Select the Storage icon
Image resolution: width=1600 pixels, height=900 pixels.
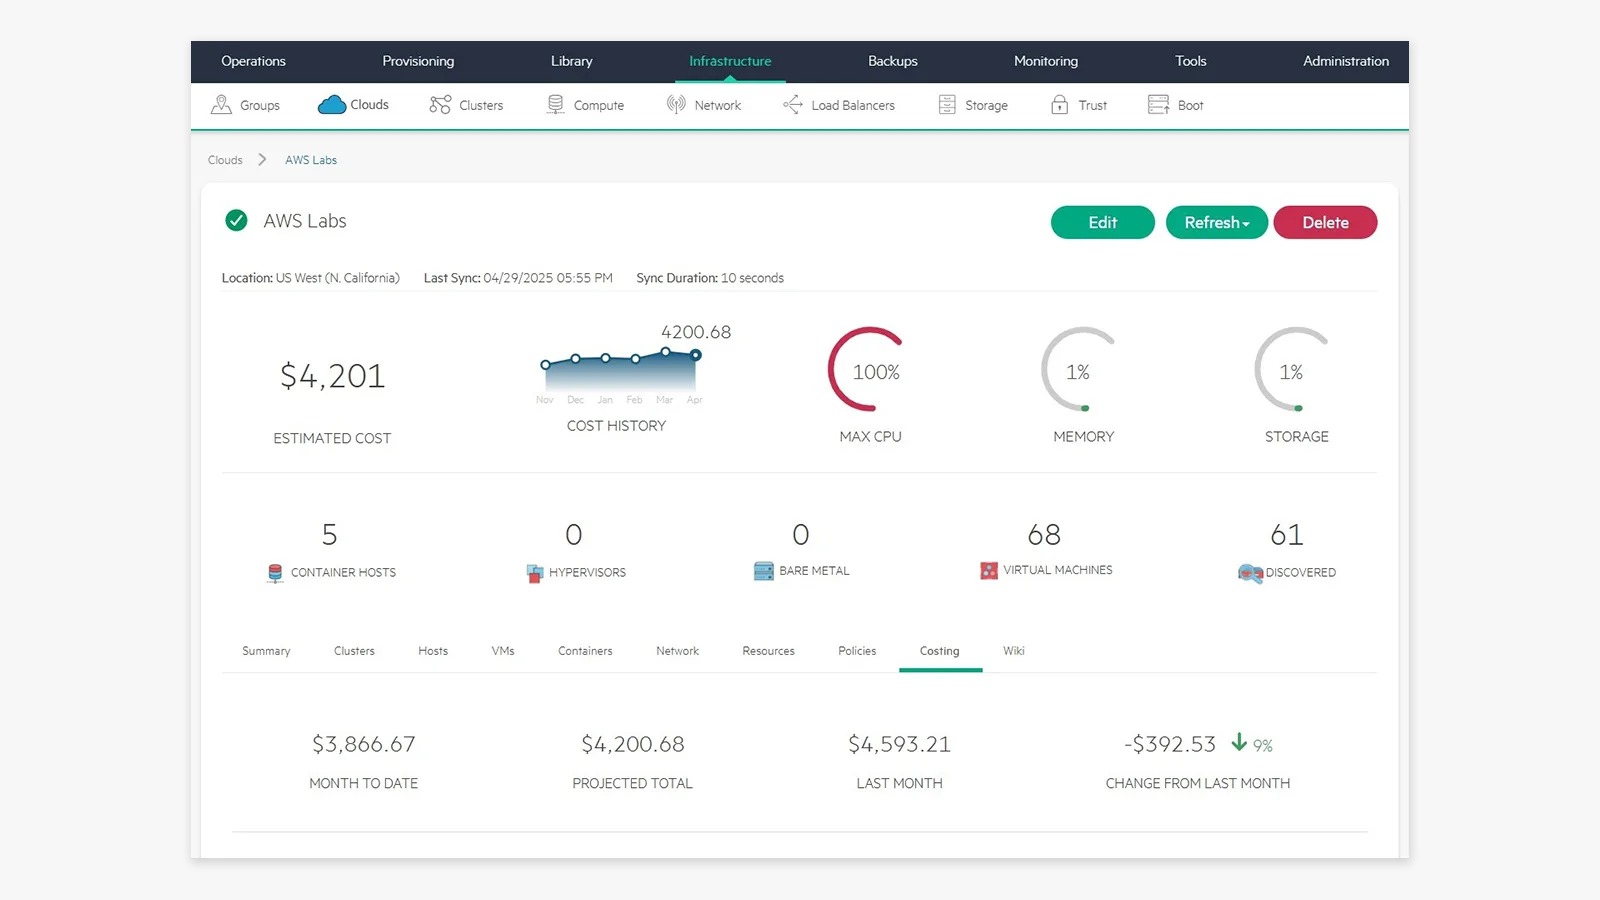947,104
